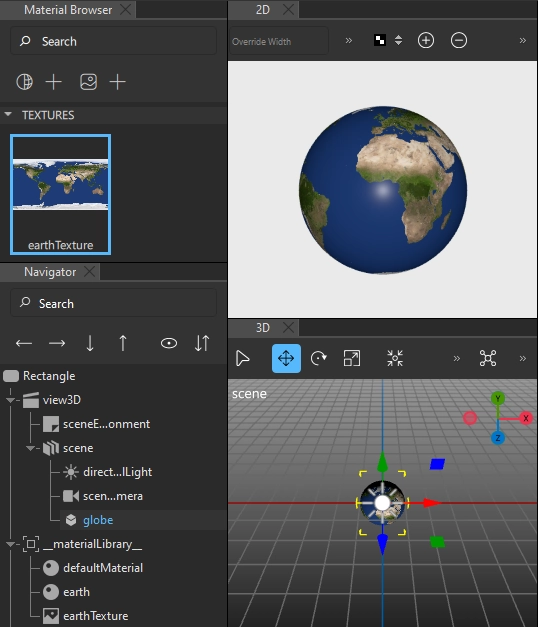Expand hidden 3D toolbar items middle chevron
The width and height of the screenshot is (538, 627).
click(x=457, y=358)
